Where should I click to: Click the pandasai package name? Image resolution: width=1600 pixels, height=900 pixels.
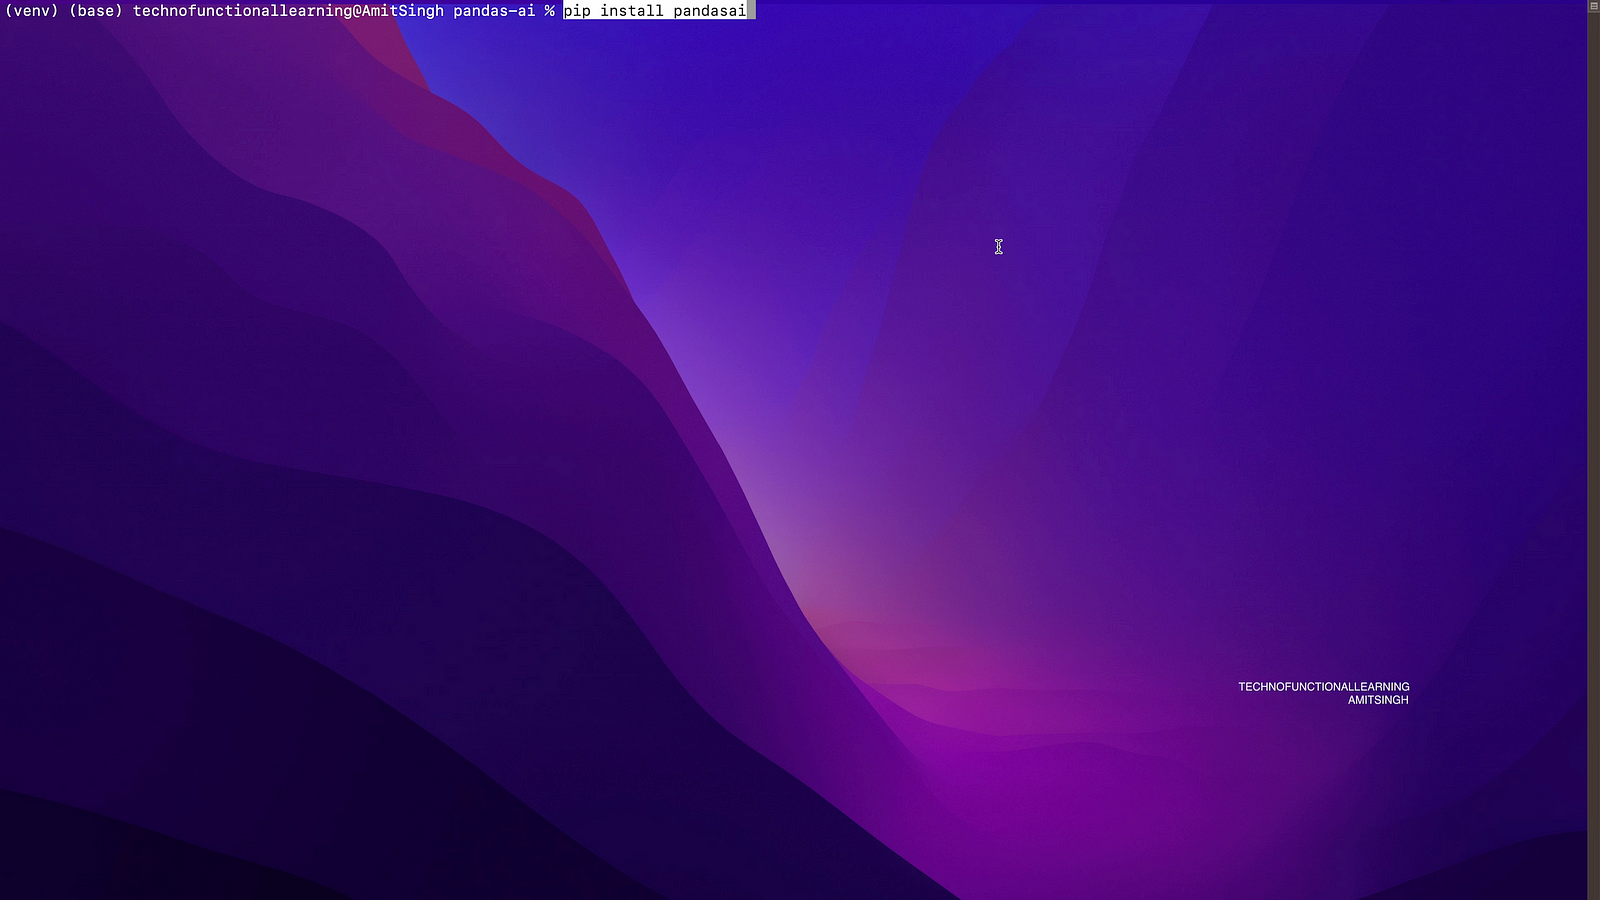(709, 11)
